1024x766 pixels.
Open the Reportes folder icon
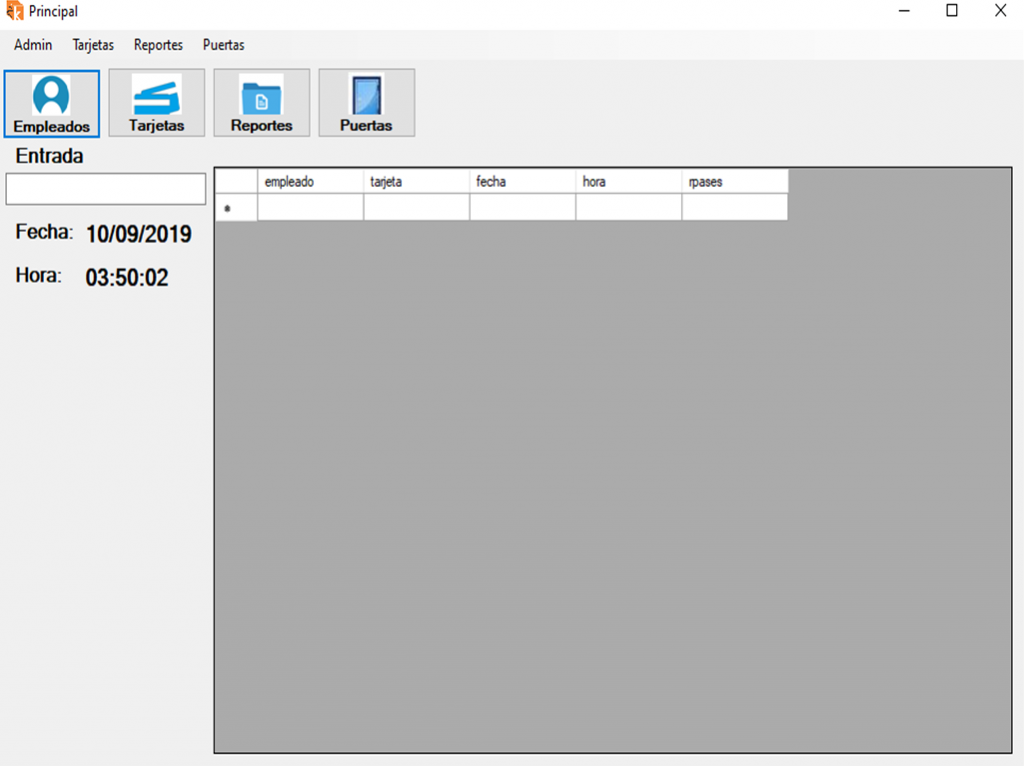261,96
